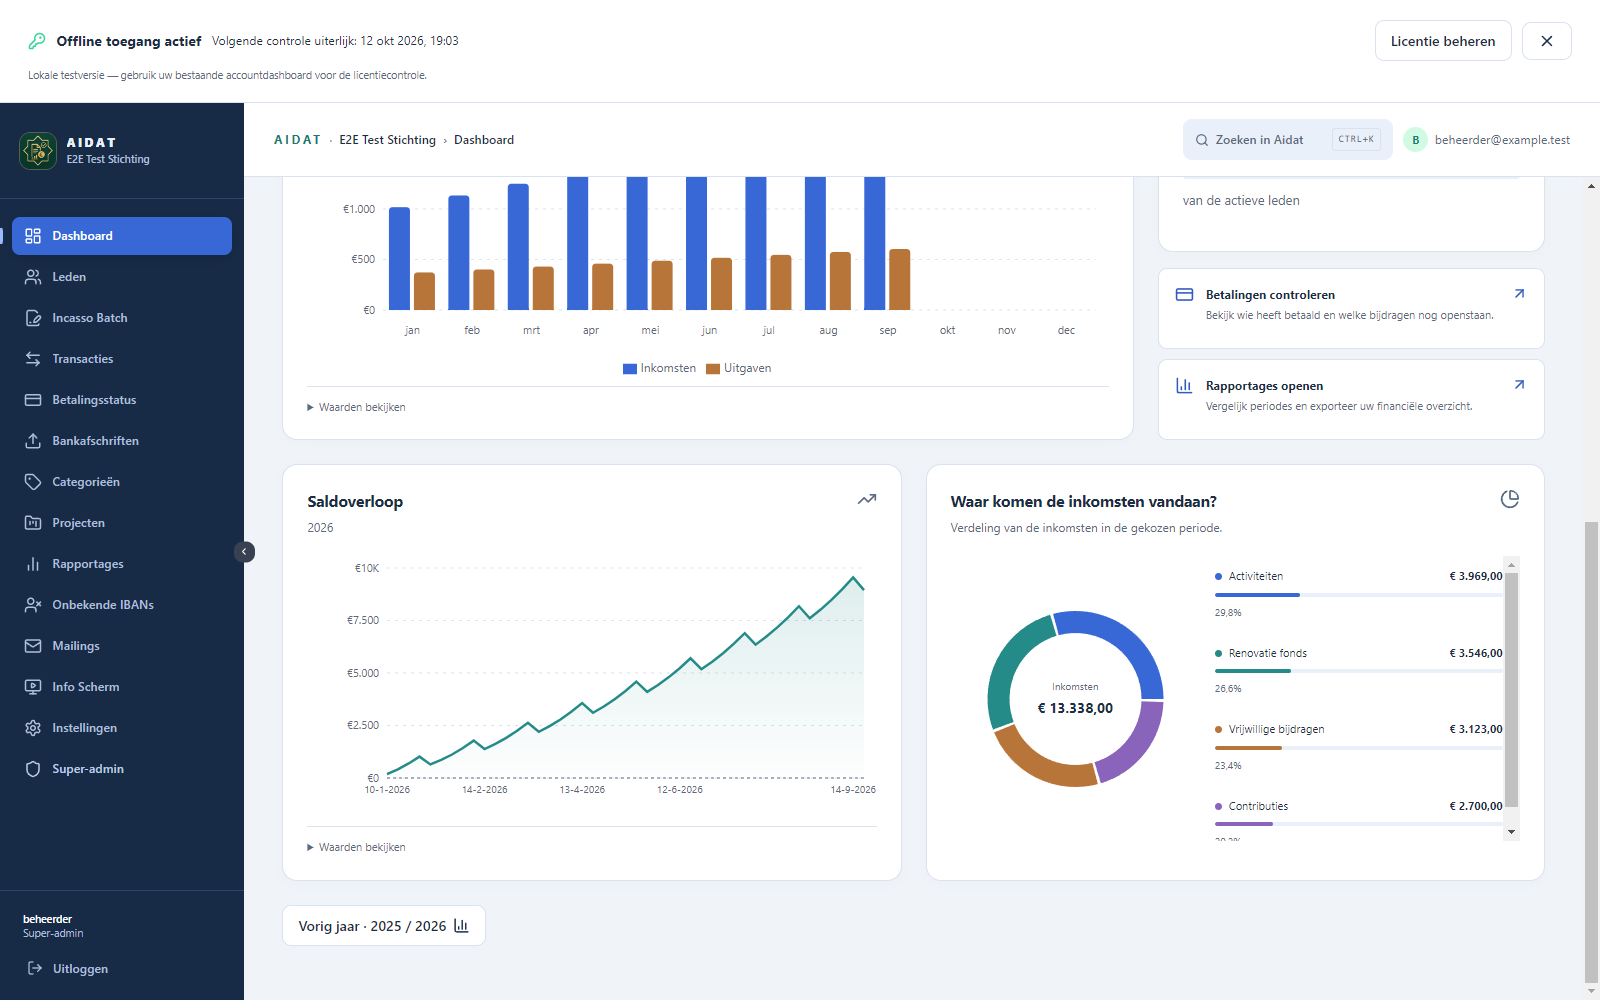This screenshot has height=1000, width=1600.
Task: Select the Dashboard menu item
Action: click(122, 236)
